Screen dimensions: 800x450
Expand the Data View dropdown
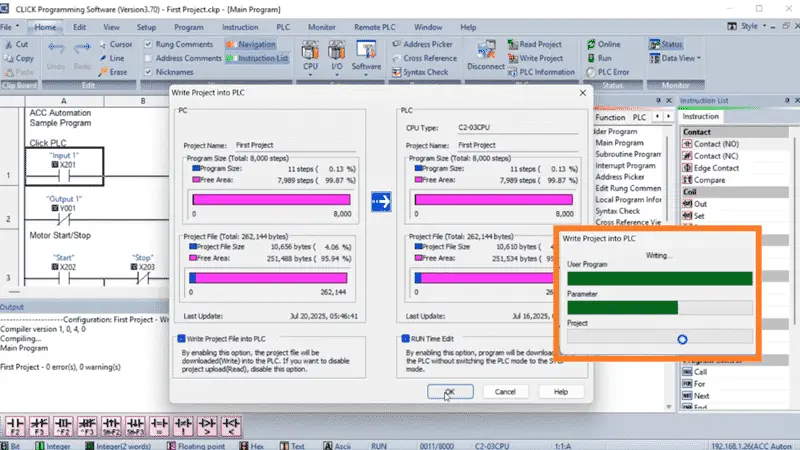pos(698,58)
